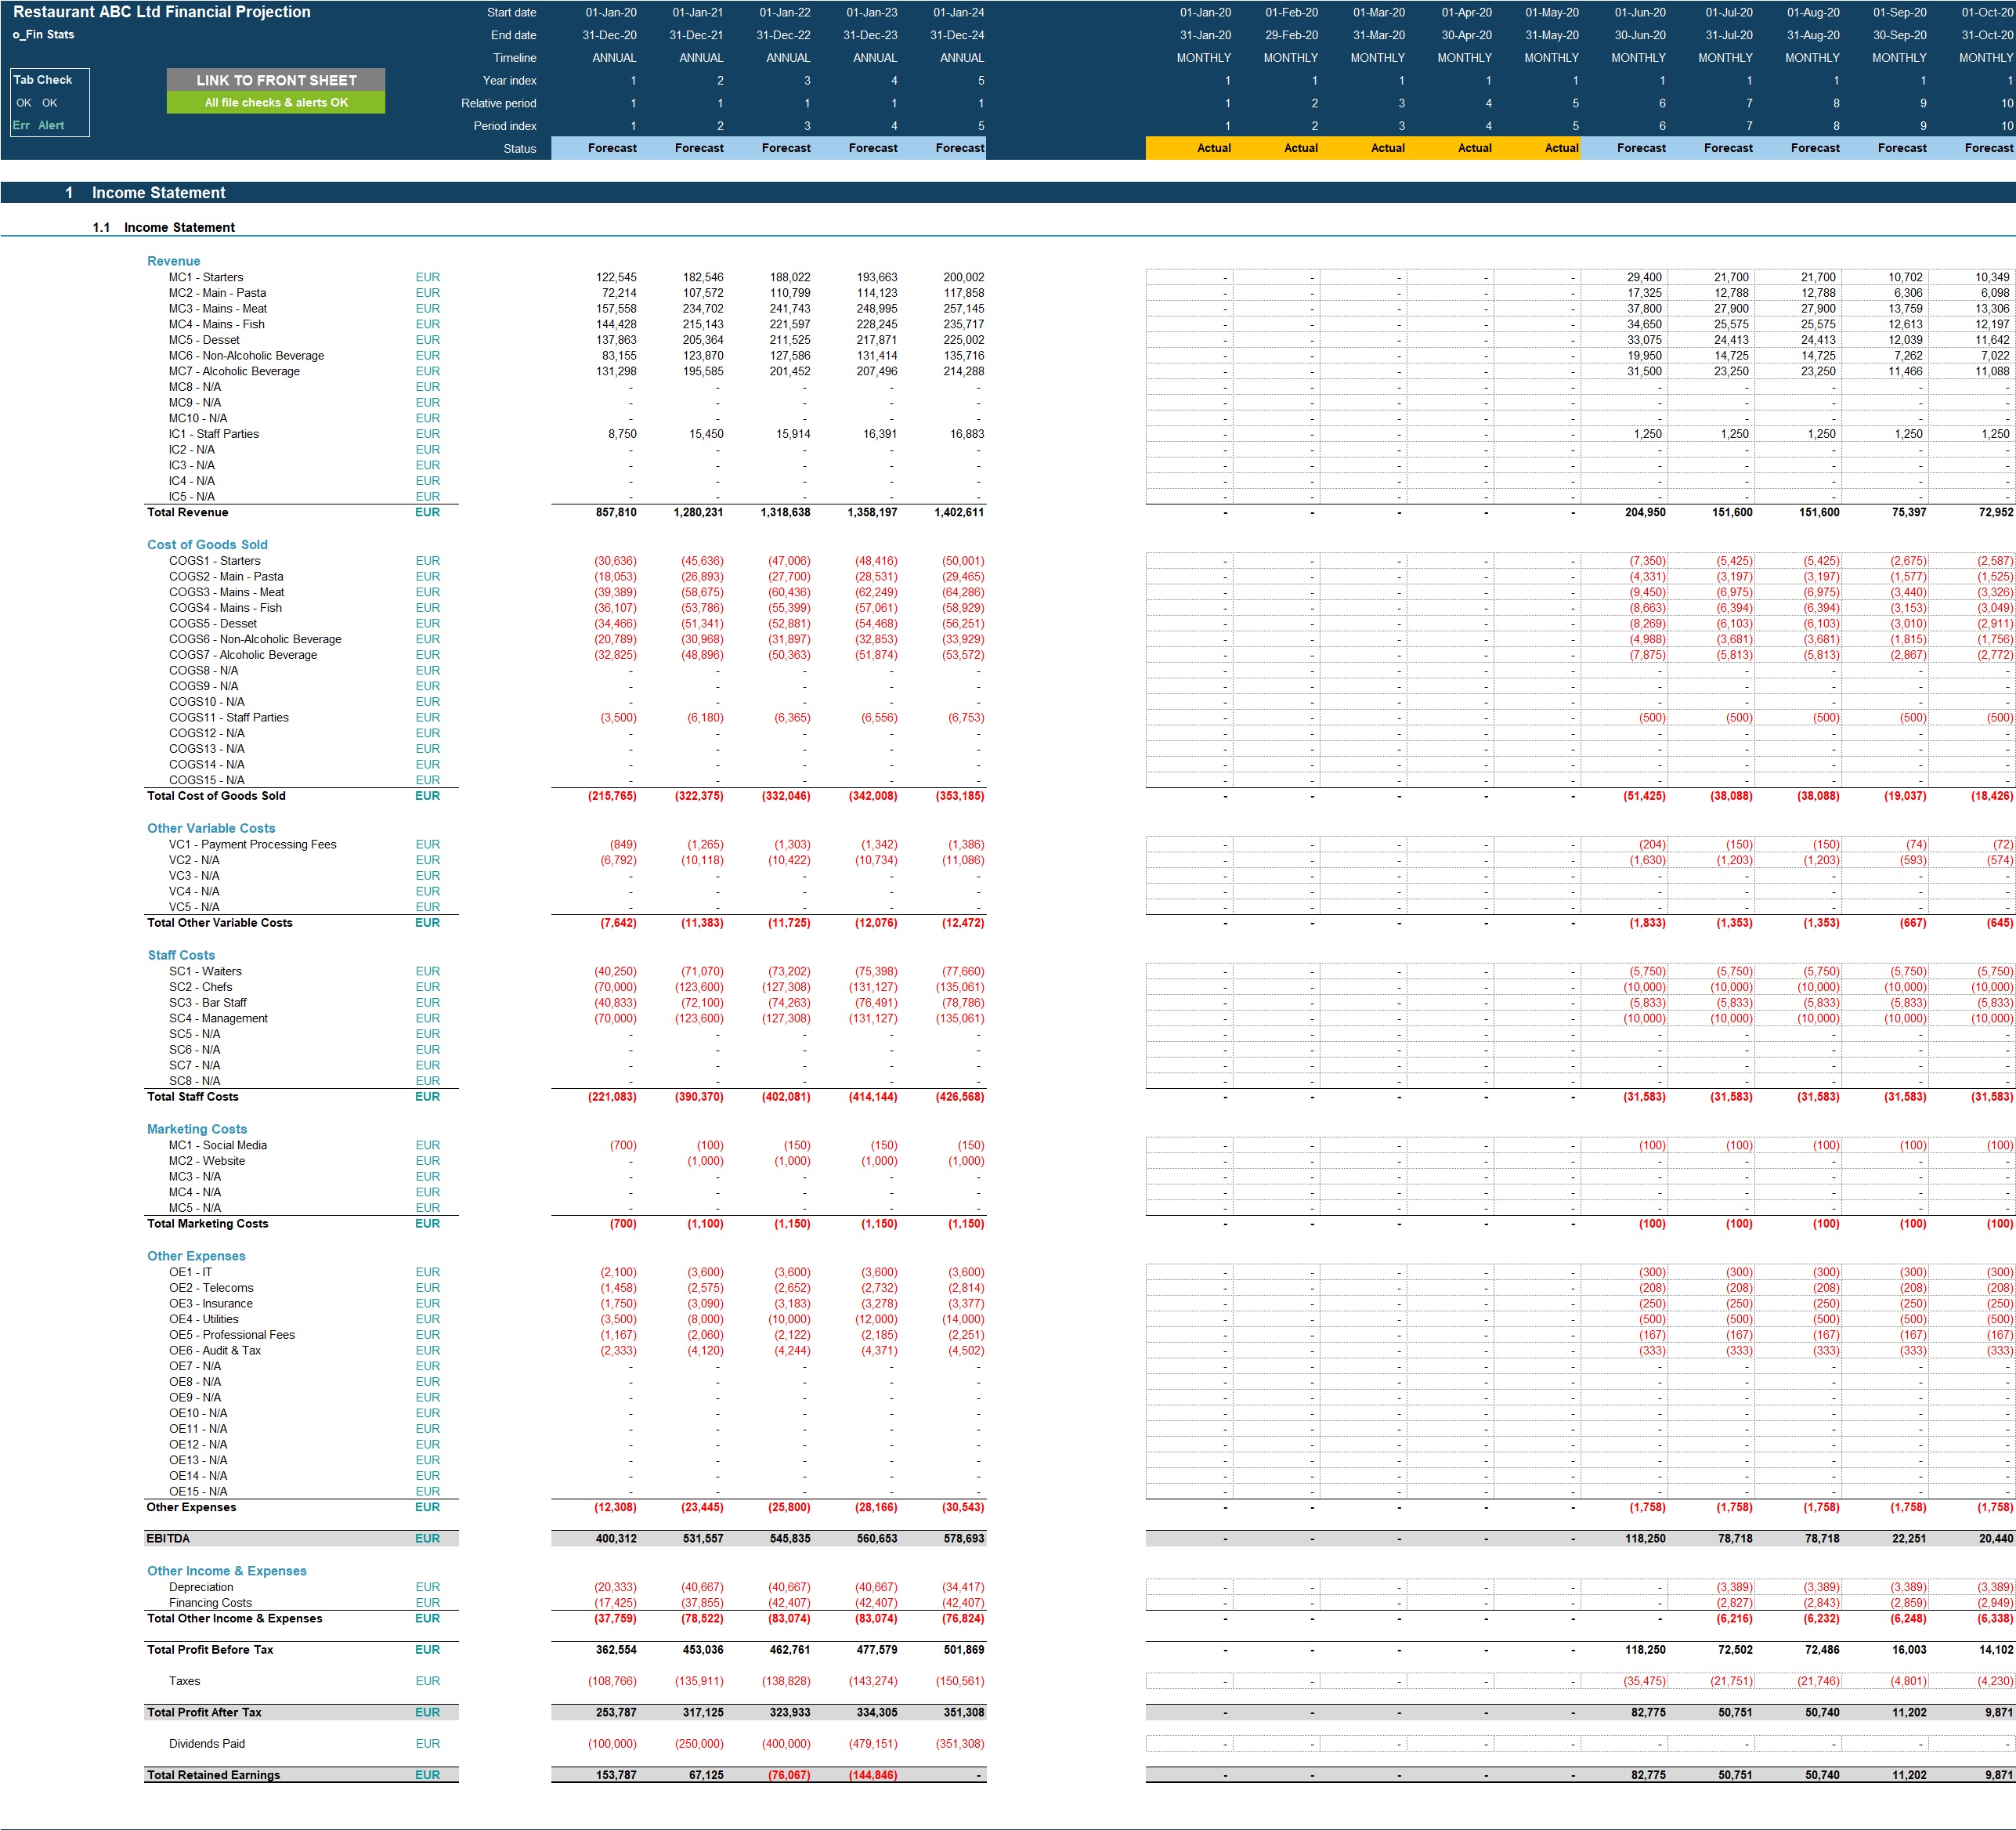Viewport: 2016px width, 1830px height.
Task: Select the o_Fin Stats sheet label
Action: point(43,34)
